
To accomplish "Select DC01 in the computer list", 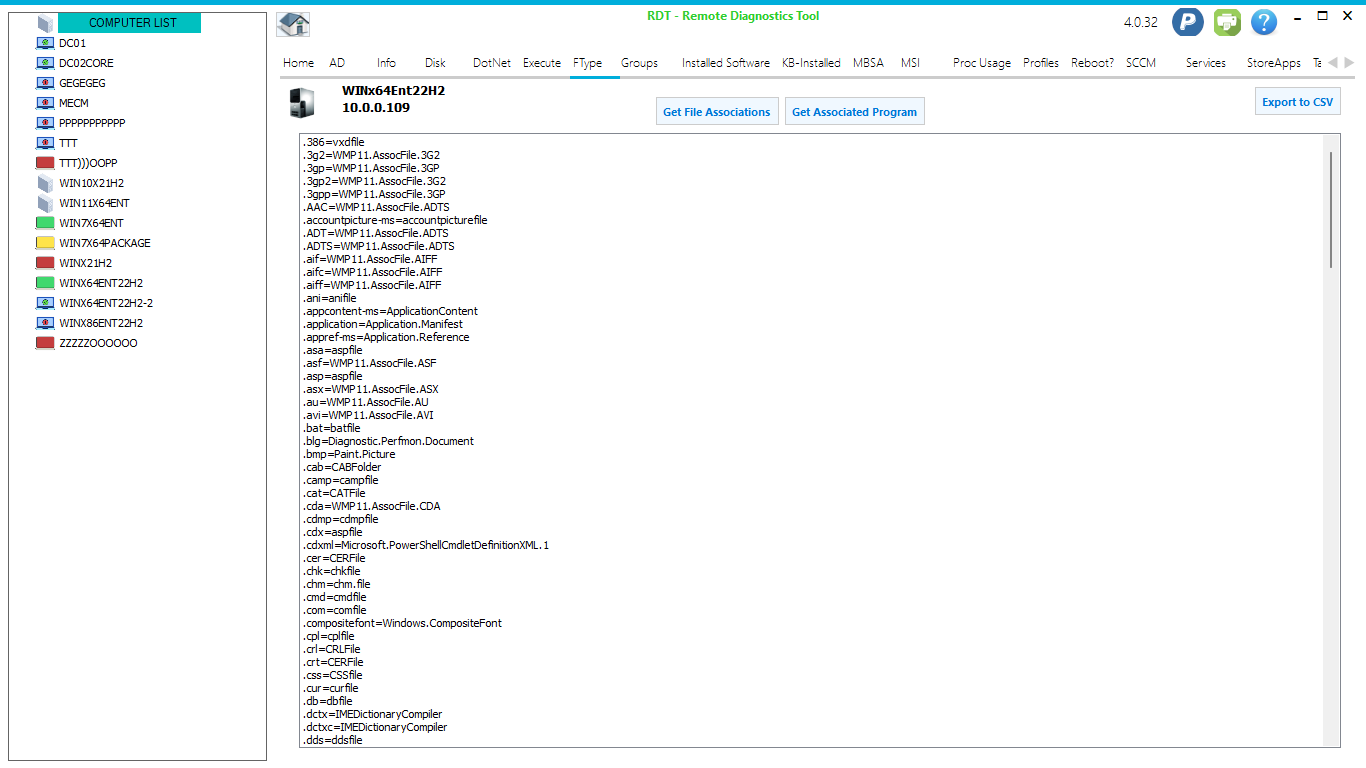I will (x=72, y=43).
